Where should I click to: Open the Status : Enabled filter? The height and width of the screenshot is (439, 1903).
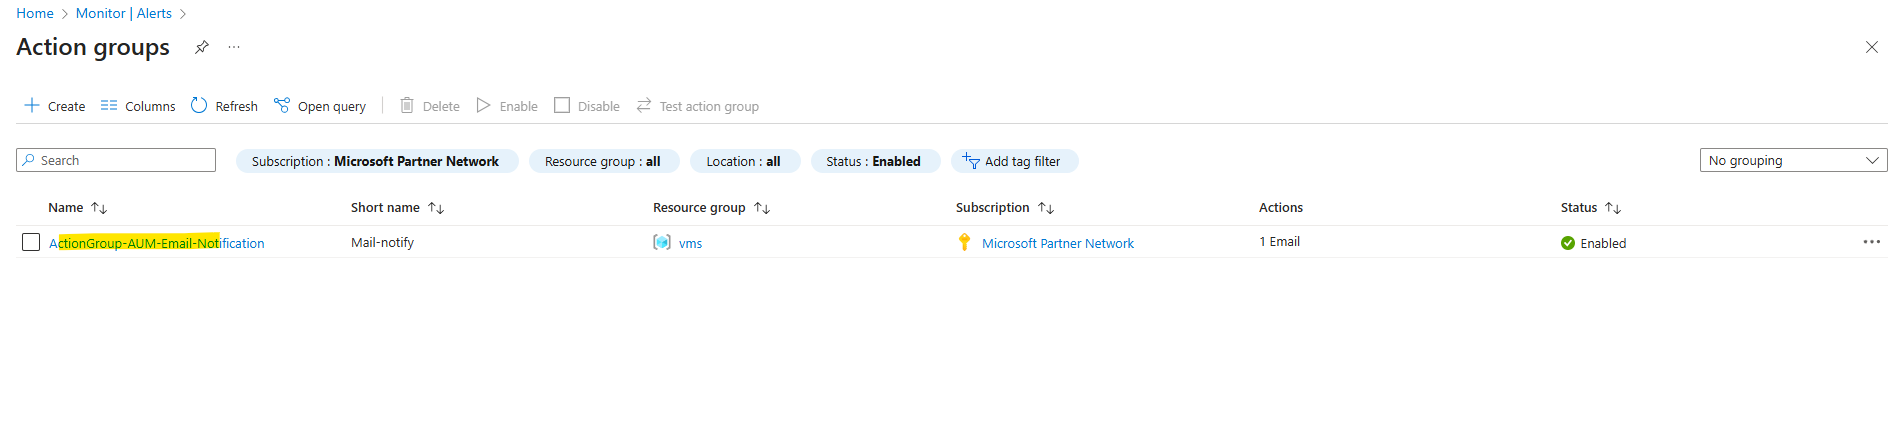tap(875, 161)
